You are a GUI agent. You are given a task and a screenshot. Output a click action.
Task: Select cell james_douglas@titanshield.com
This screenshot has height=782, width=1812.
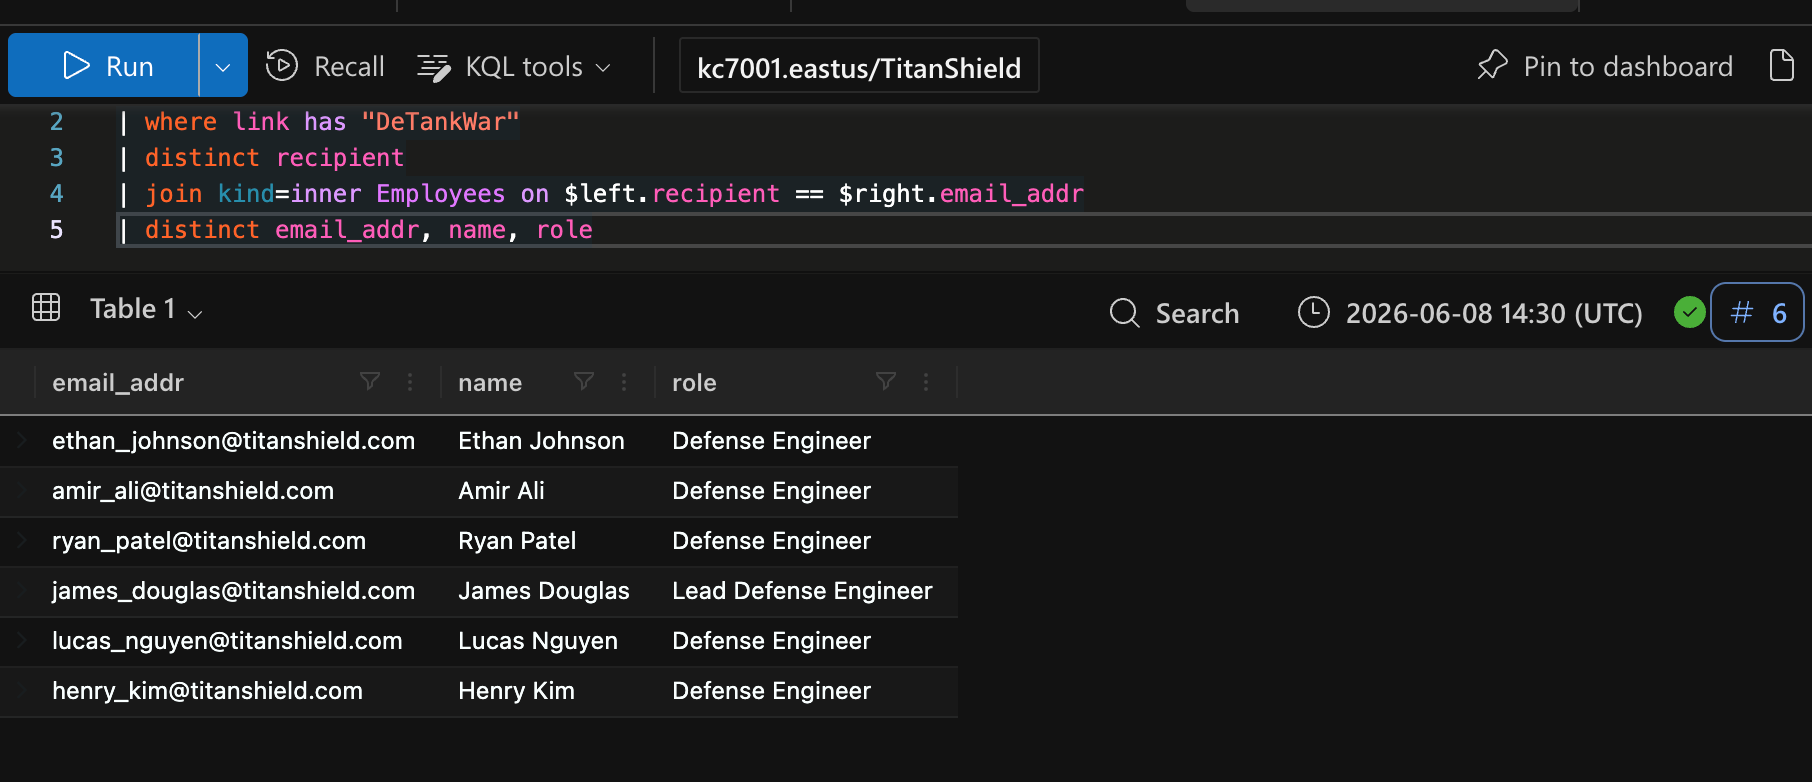233,591
